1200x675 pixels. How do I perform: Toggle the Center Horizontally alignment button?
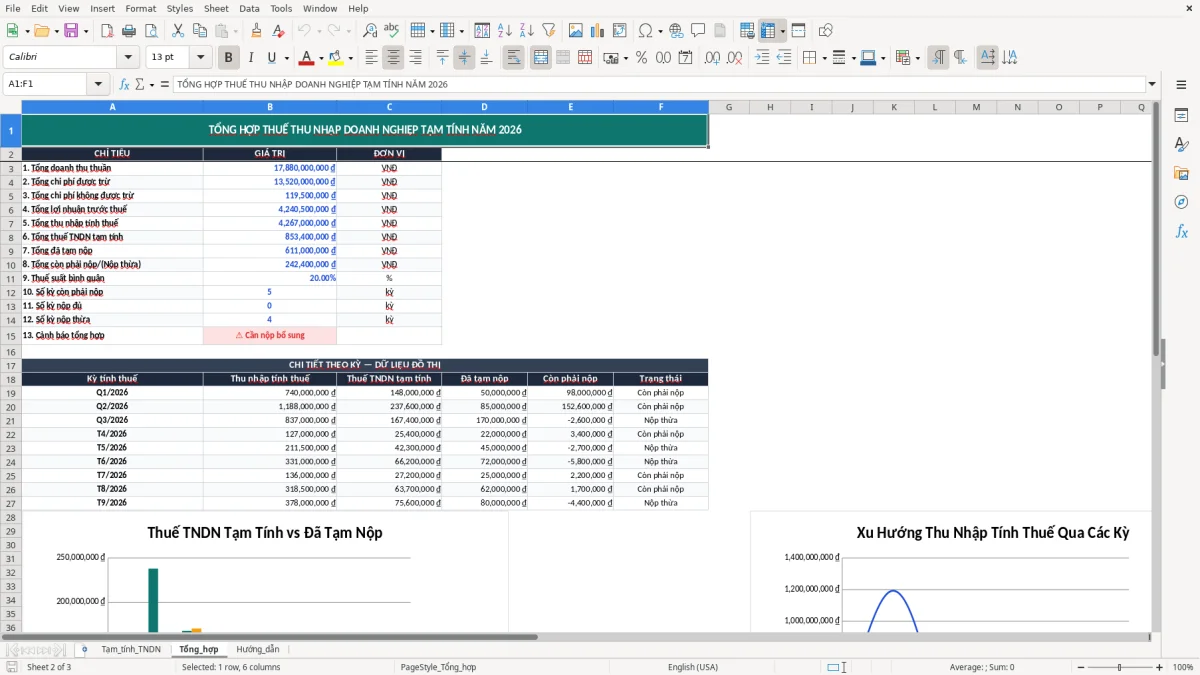[393, 58]
